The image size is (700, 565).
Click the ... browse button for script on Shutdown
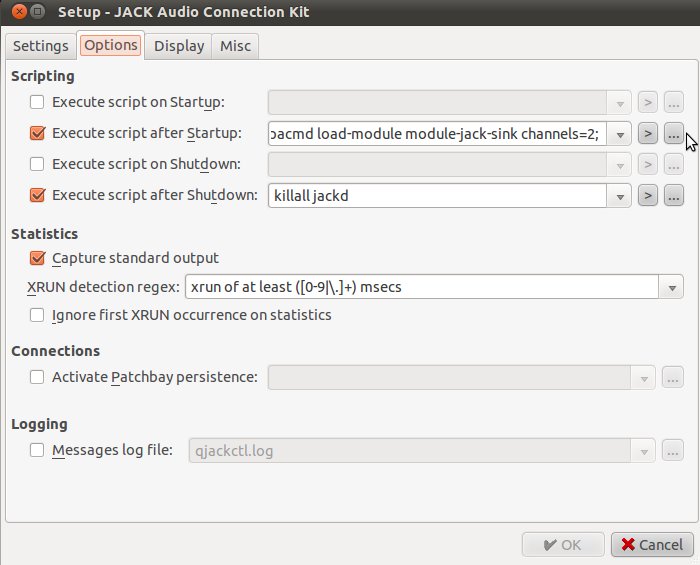click(674, 165)
